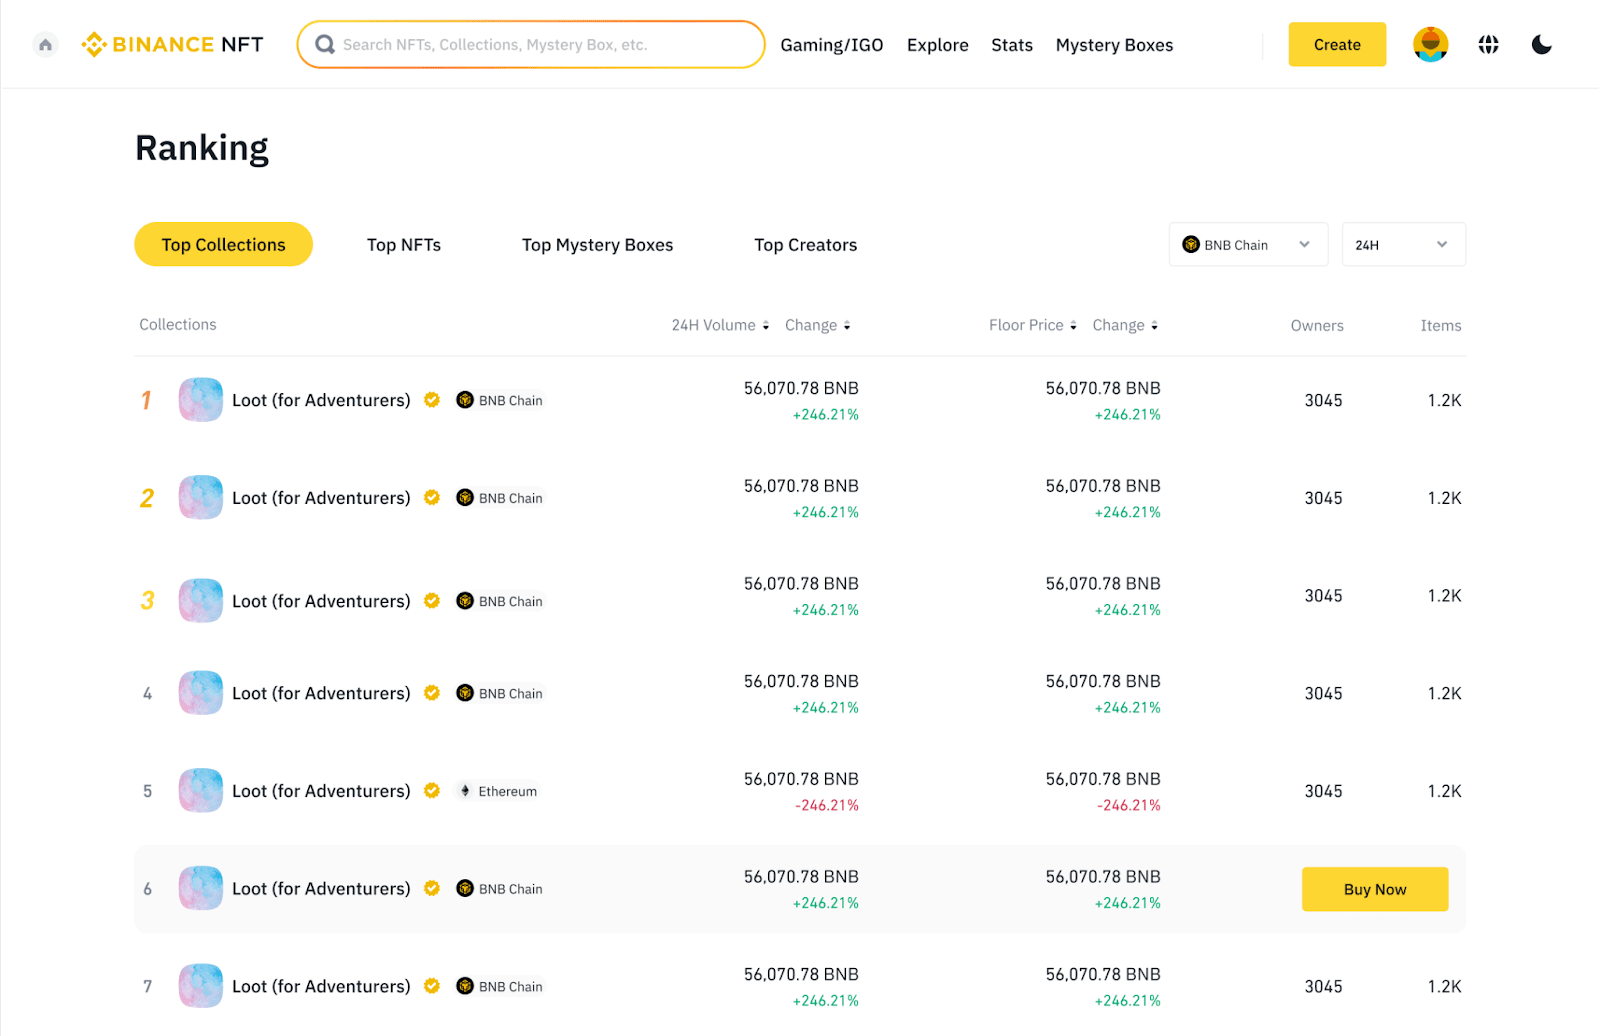Click Buy Now in row 6
The height and width of the screenshot is (1036, 1600).
[x=1375, y=889]
